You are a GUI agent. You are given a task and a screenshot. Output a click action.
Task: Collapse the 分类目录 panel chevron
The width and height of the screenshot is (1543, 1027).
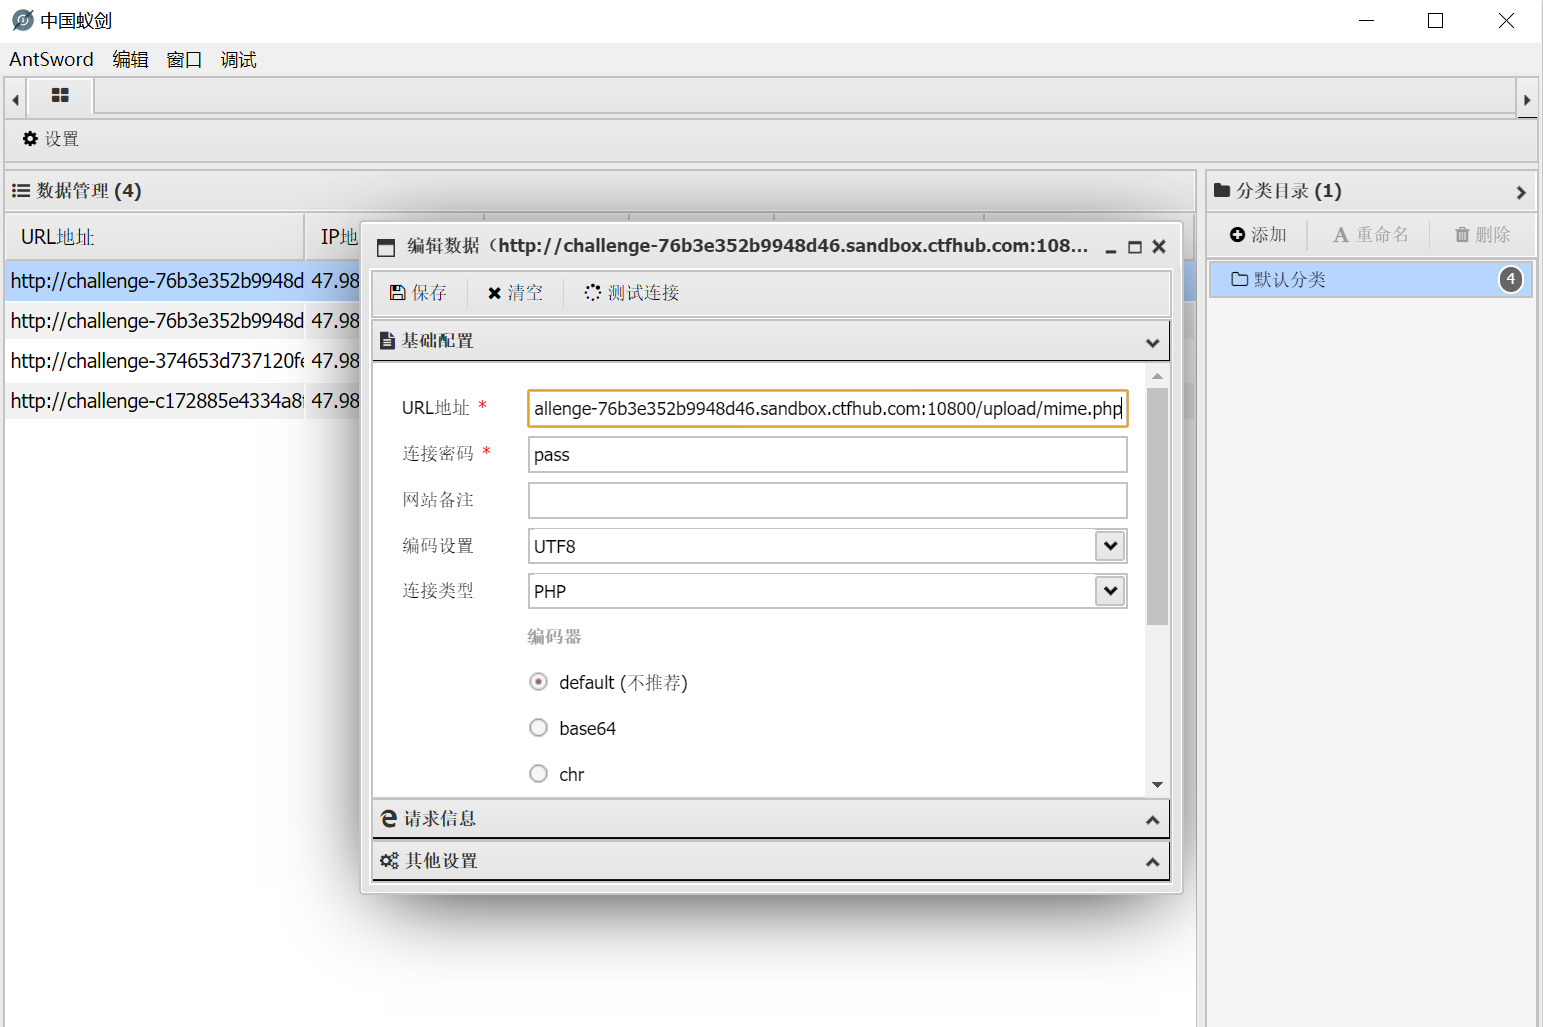[x=1521, y=192]
